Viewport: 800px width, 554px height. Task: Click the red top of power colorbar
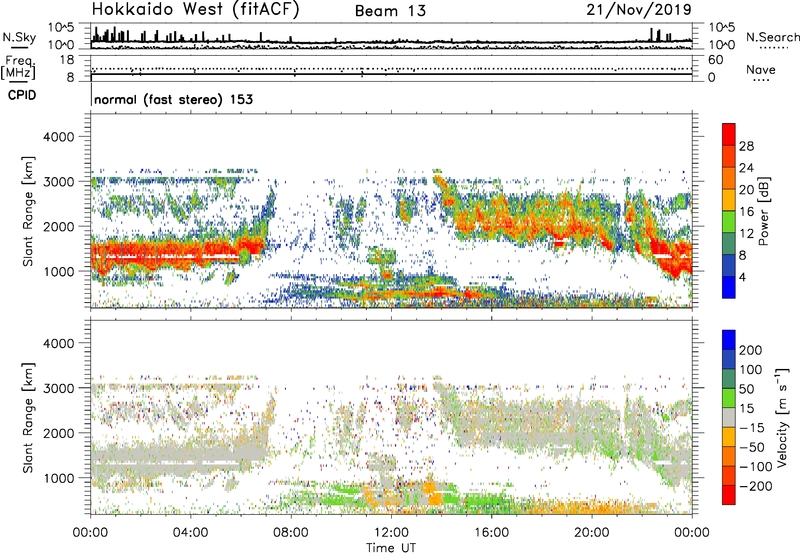pos(729,134)
